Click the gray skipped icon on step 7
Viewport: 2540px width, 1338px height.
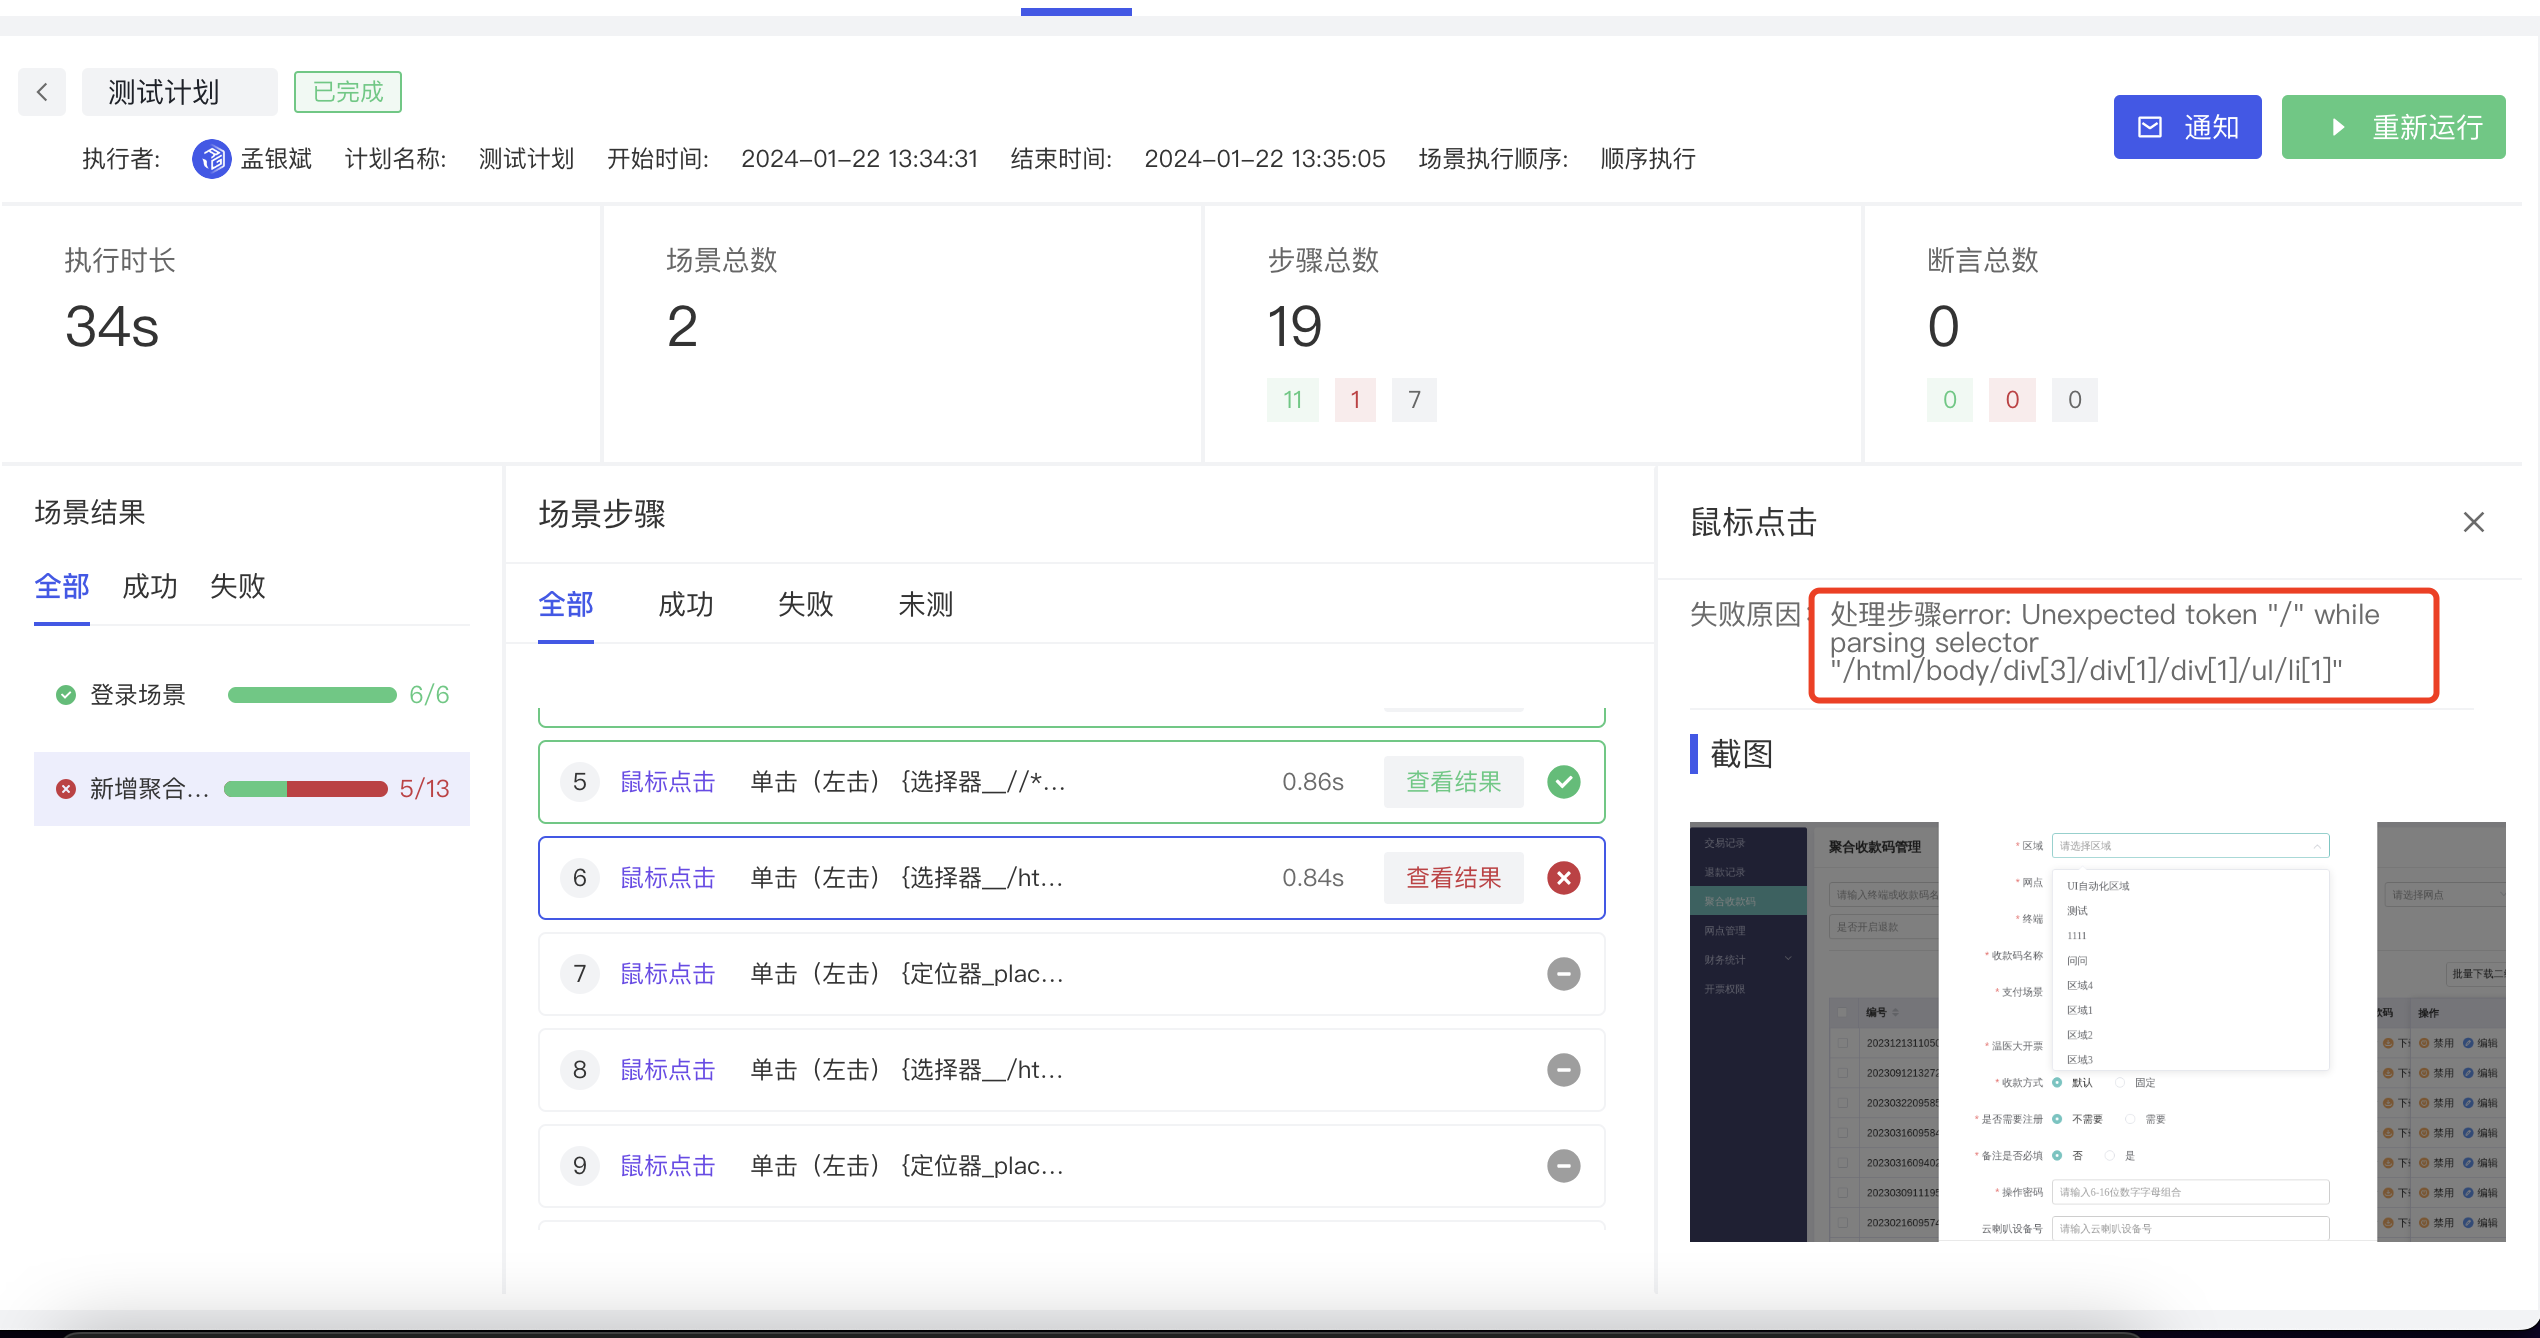[1563, 974]
